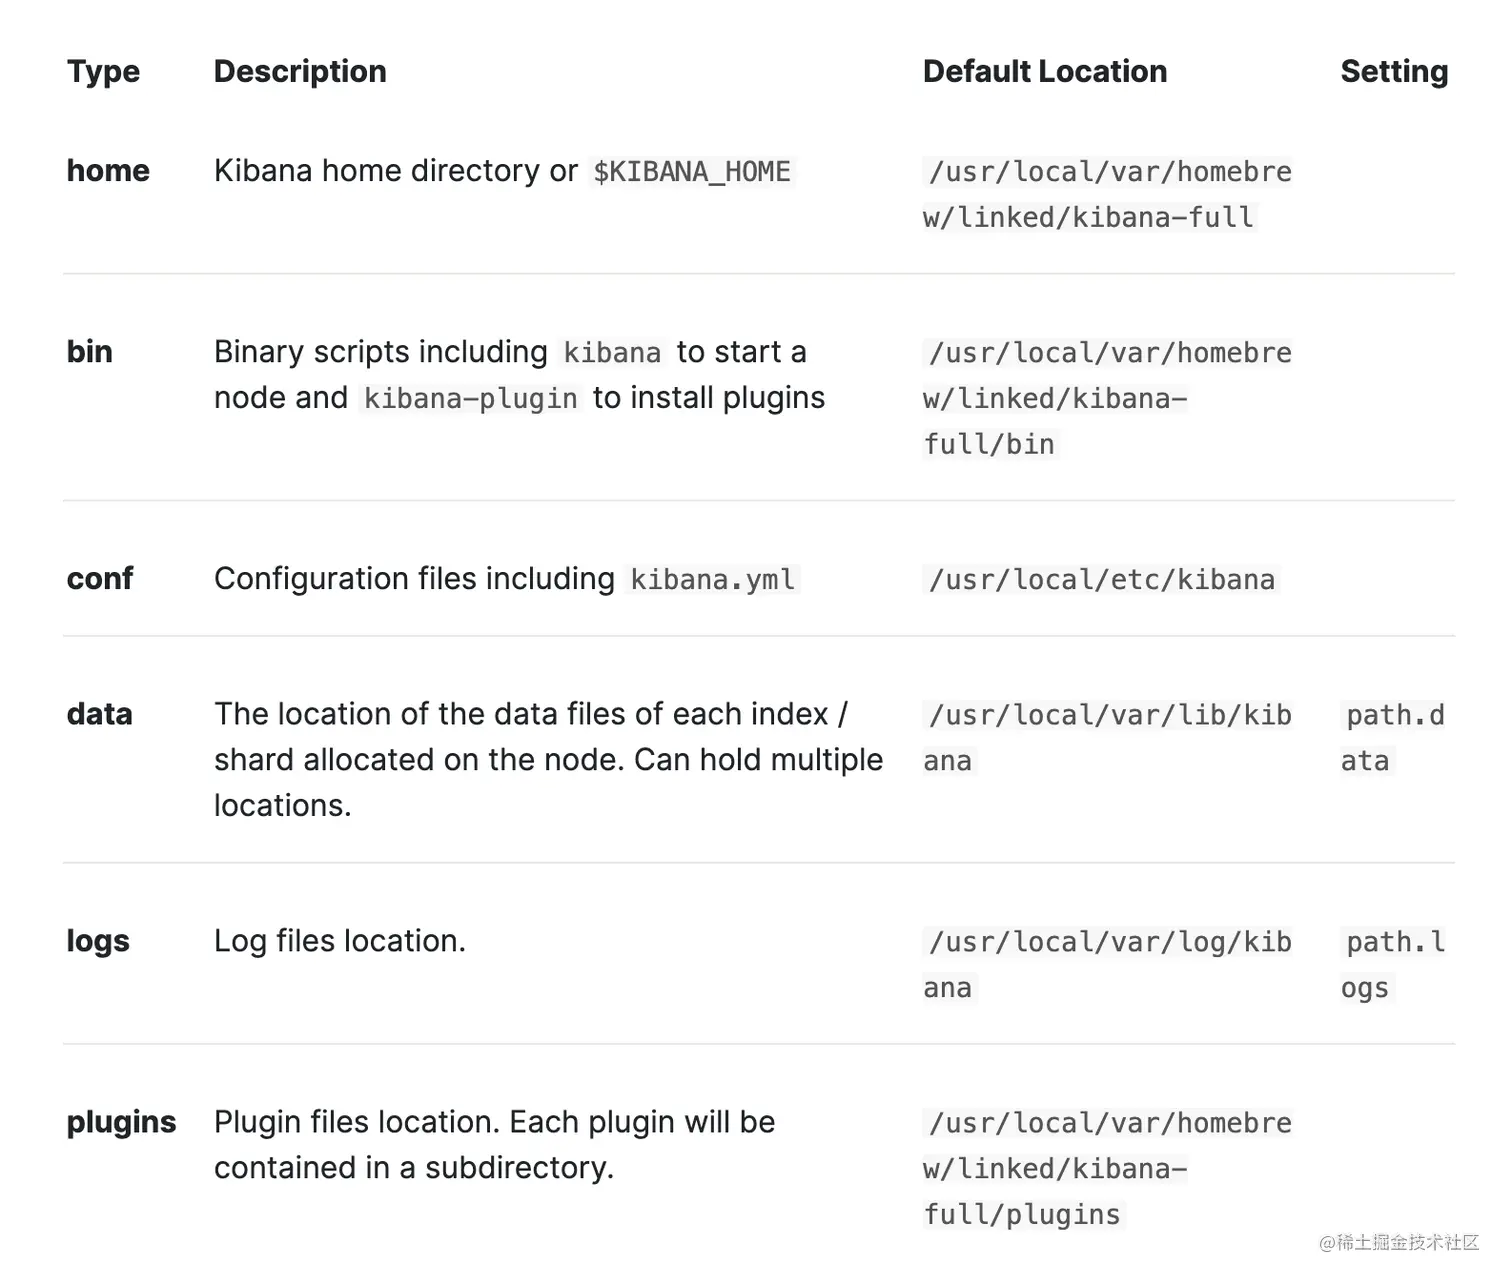Select the conf row label
1512x1285 pixels.
coord(99,579)
